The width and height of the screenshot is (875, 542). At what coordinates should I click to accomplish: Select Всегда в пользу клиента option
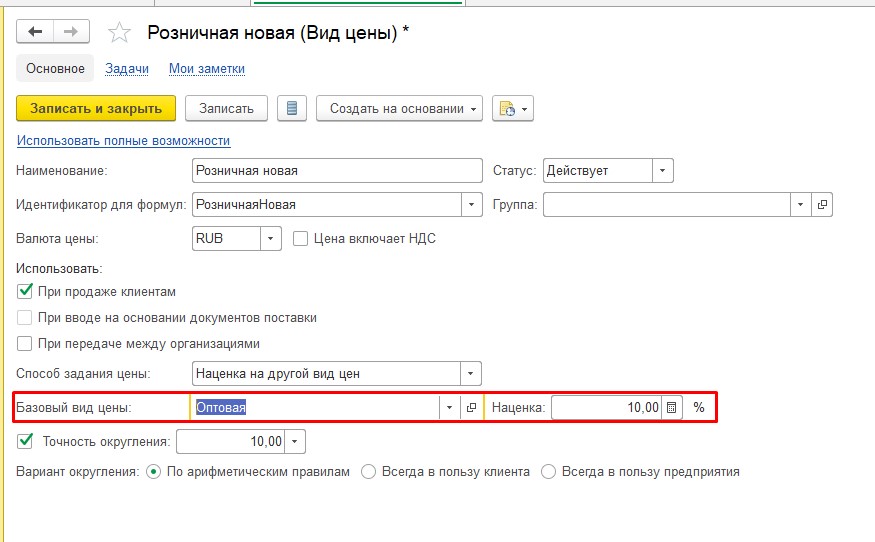tap(368, 472)
